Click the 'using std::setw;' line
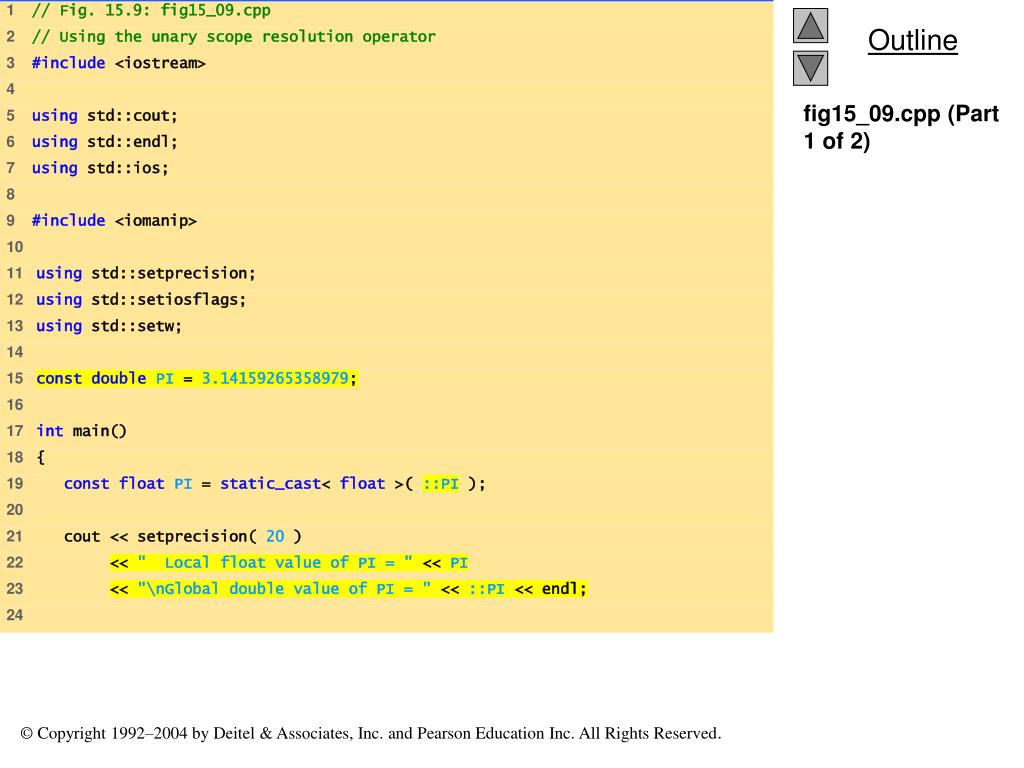This screenshot has height=768, width=1024. pyautogui.click(x=109, y=325)
